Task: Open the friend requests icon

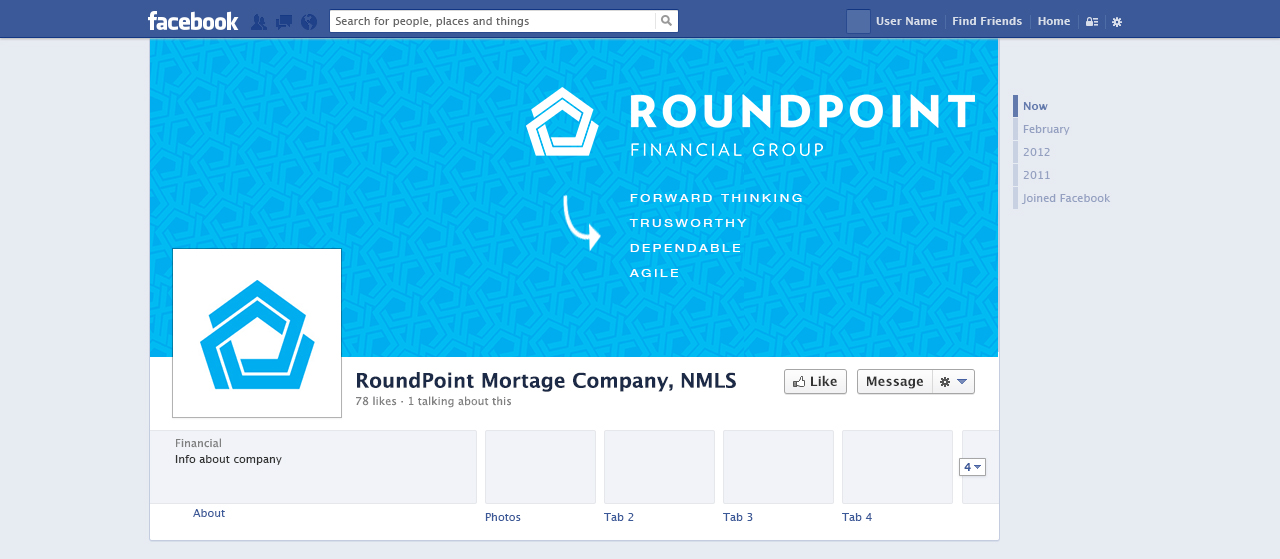Action: click(259, 22)
